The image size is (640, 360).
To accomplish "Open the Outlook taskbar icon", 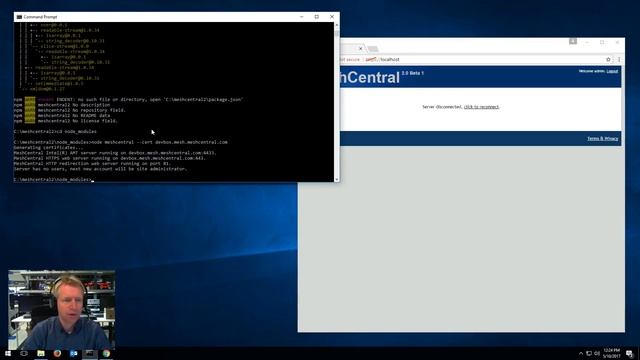I will (73, 353).
